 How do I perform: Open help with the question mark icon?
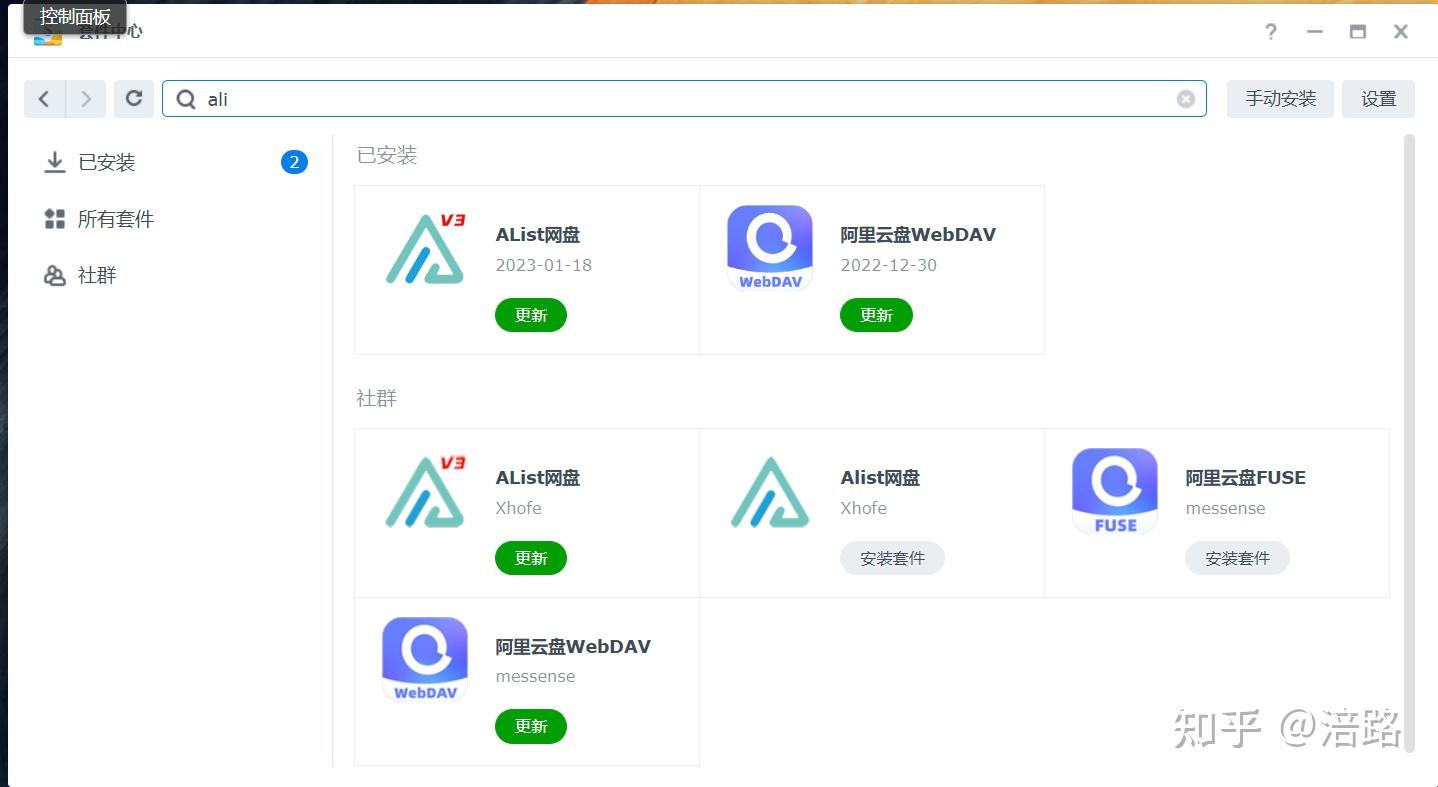[1271, 31]
